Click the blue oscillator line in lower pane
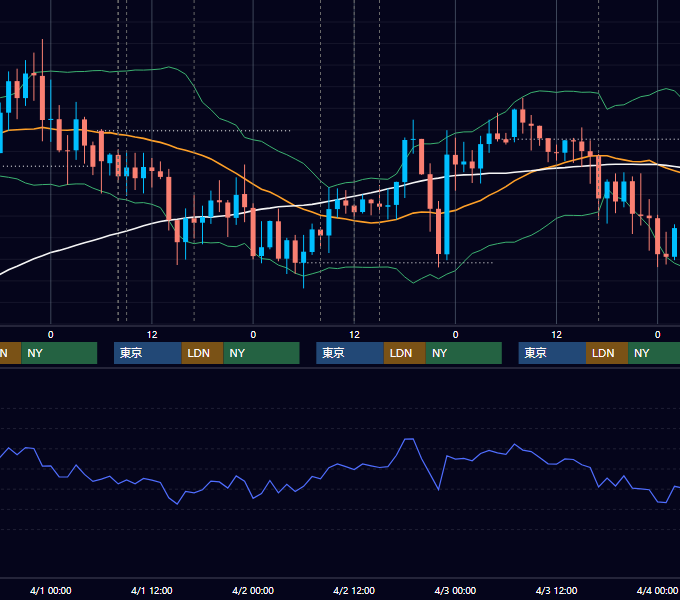This screenshot has width=680, height=600. coord(338,464)
